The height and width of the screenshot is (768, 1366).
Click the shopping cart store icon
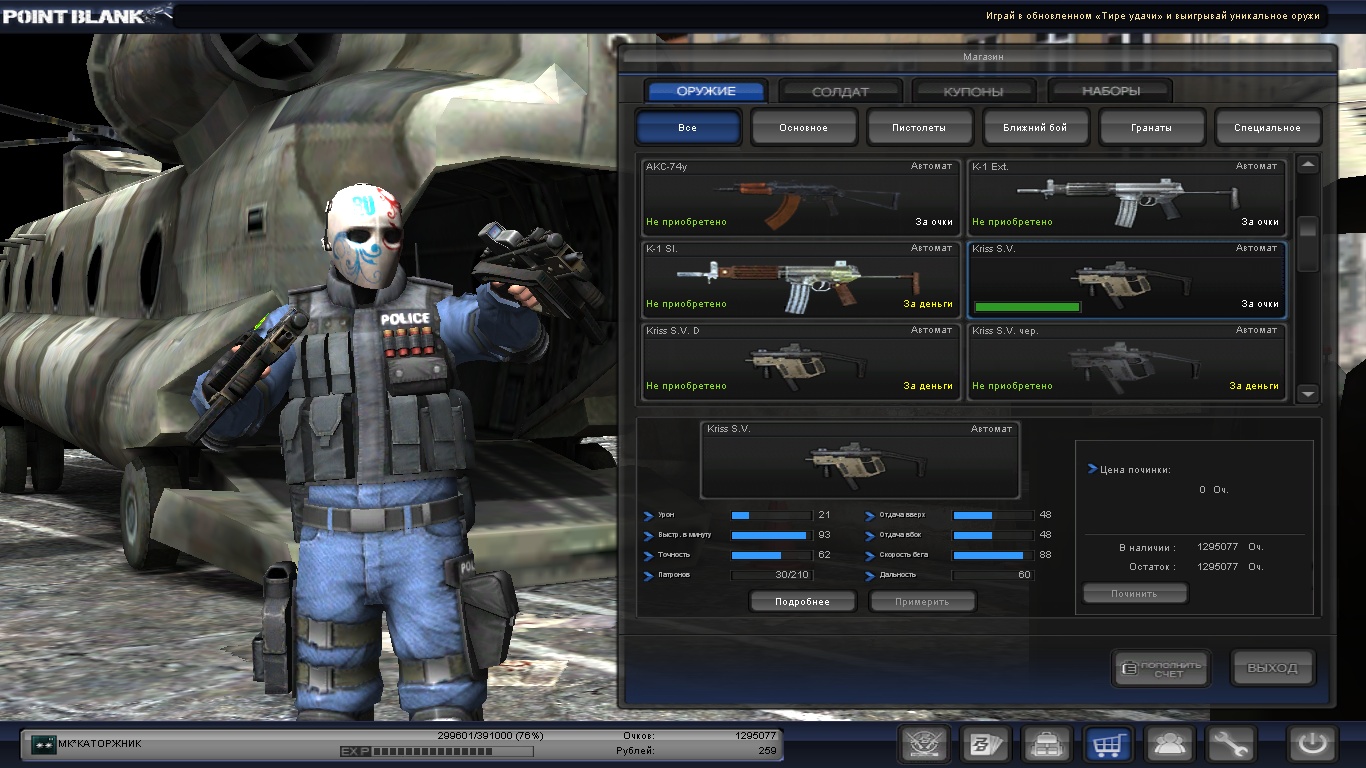tap(1110, 744)
